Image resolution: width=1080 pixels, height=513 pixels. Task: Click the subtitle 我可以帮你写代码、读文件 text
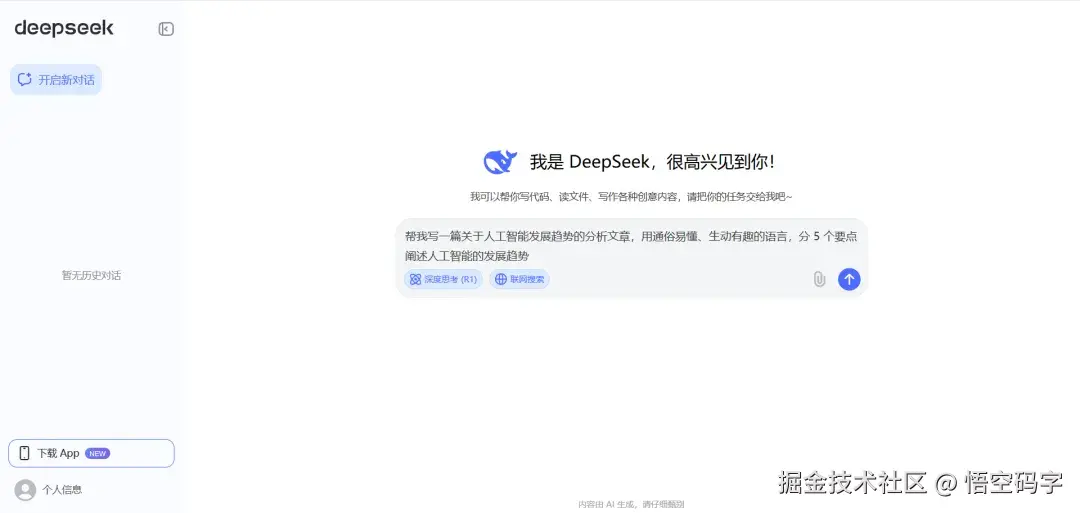coord(632,197)
